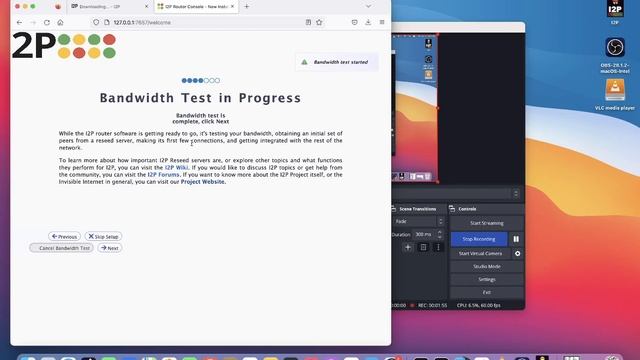Click Skip Setup button

103,236
